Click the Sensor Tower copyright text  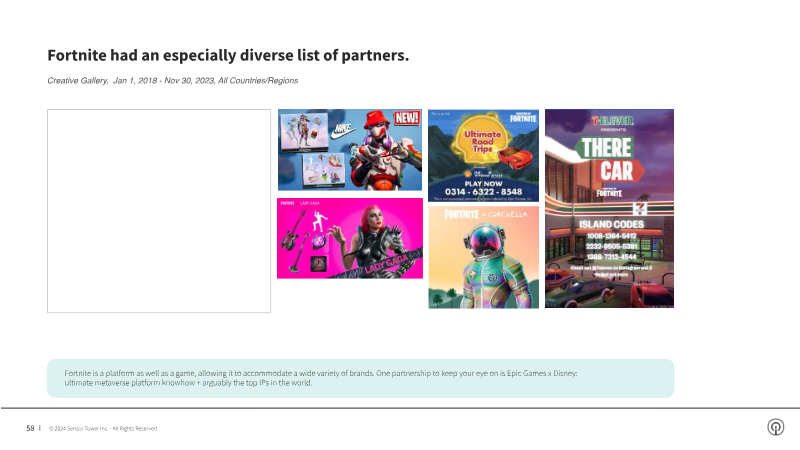[x=103, y=428]
